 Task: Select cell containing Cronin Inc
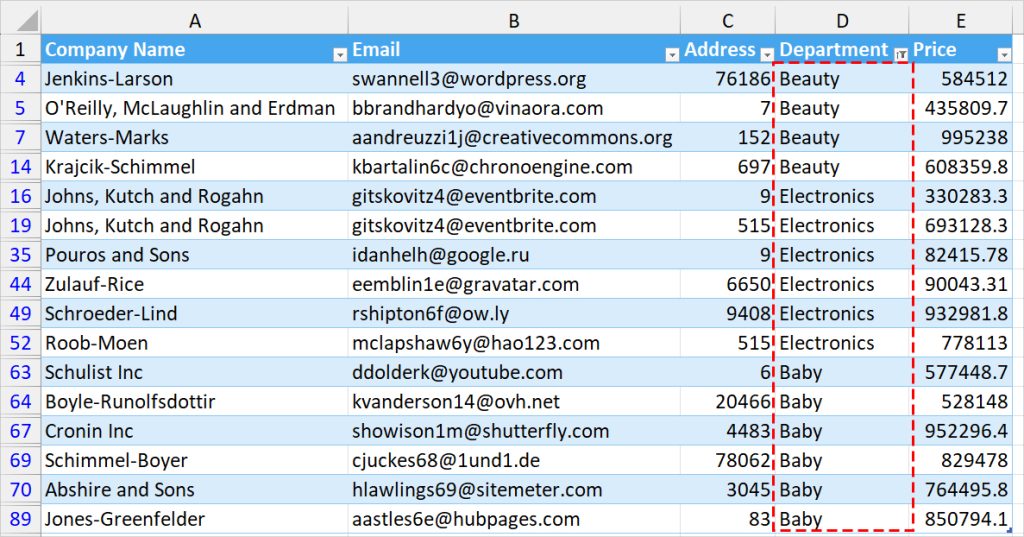coord(195,431)
